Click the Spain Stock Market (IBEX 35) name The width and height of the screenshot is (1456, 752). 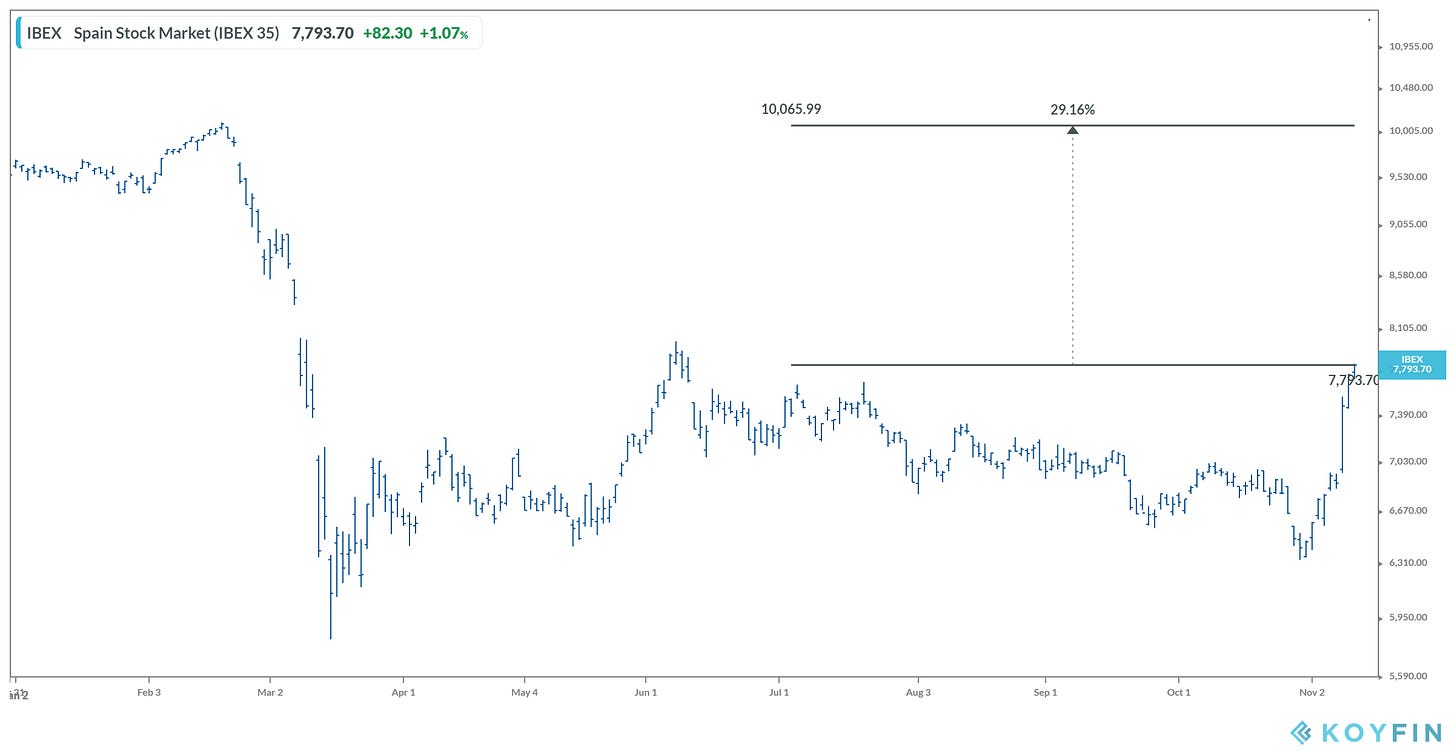[176, 33]
